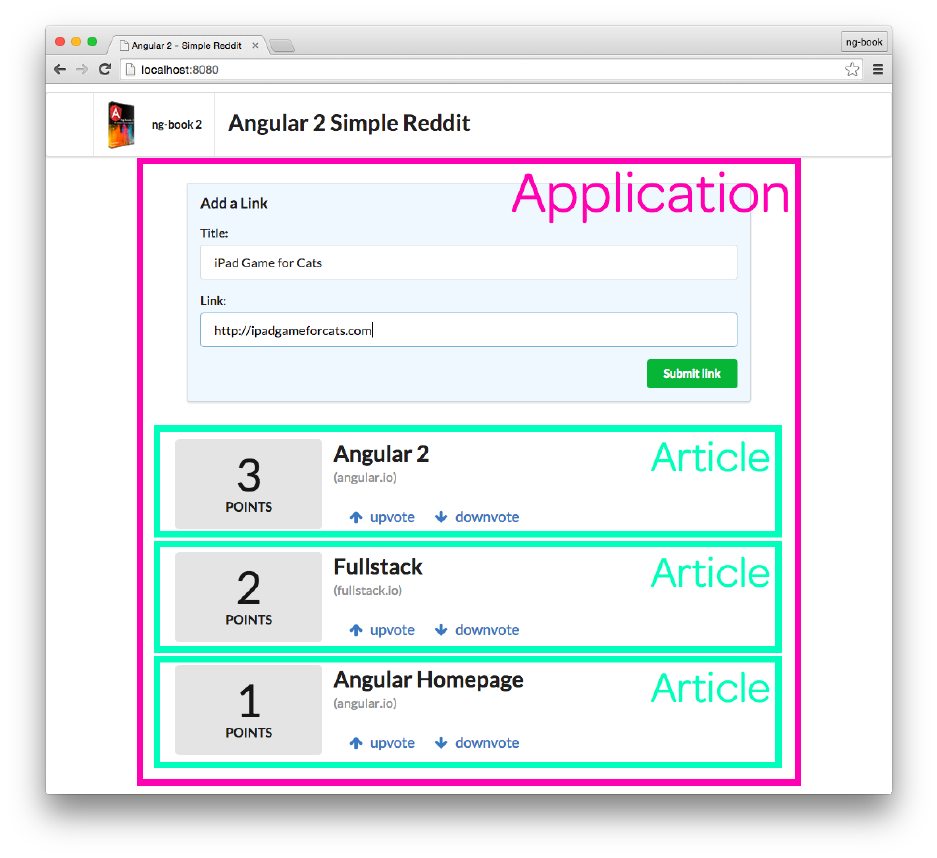
Task: Click the Title input field
Action: (x=468, y=262)
